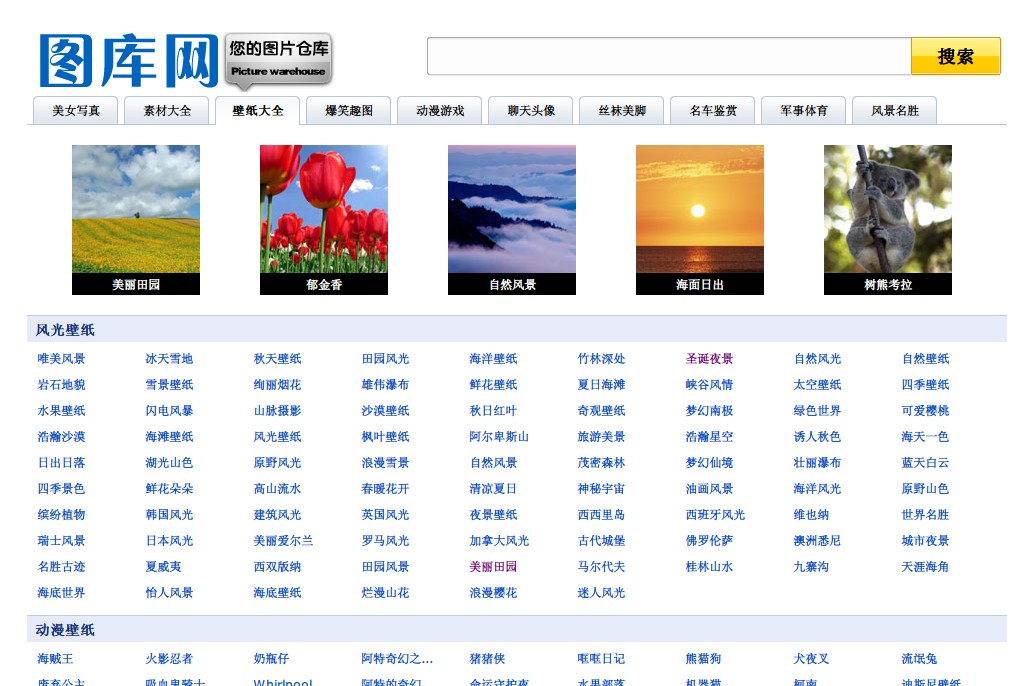The width and height of the screenshot is (1030, 686).
Task: Open the 竹林深处 link
Action: [601, 359]
